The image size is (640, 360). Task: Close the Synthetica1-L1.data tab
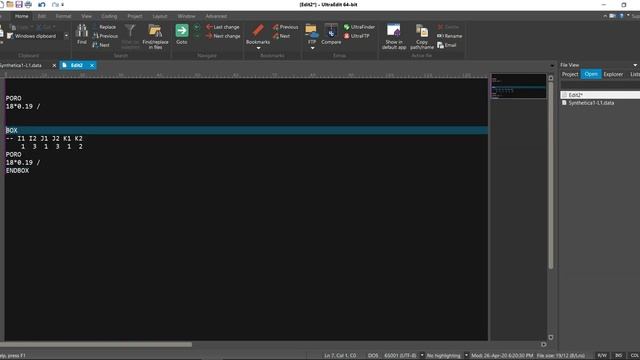[54, 65]
